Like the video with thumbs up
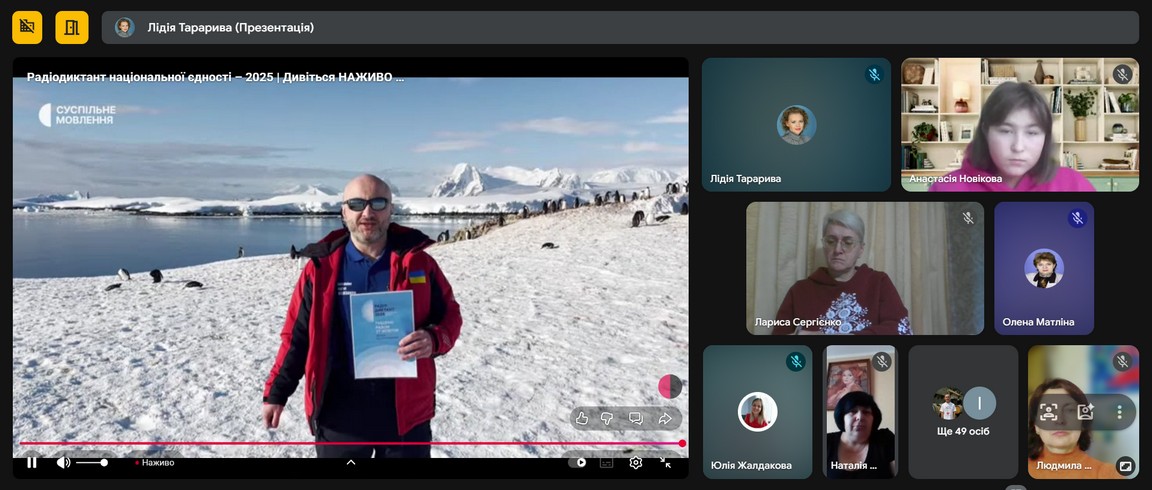The image size is (1152, 490). click(582, 418)
